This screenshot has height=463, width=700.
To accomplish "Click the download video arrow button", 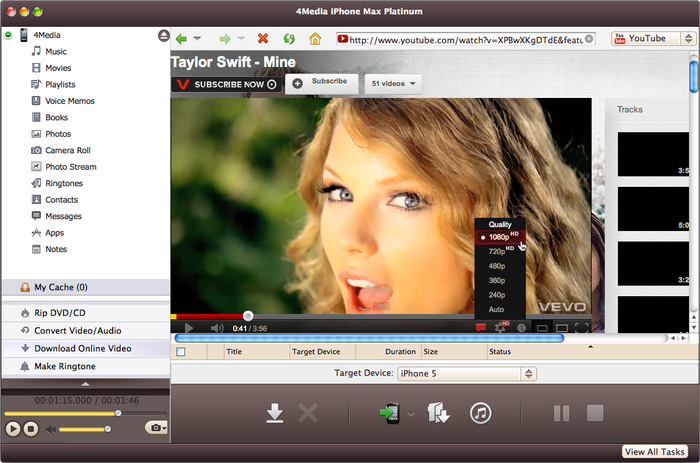I will tap(275, 413).
